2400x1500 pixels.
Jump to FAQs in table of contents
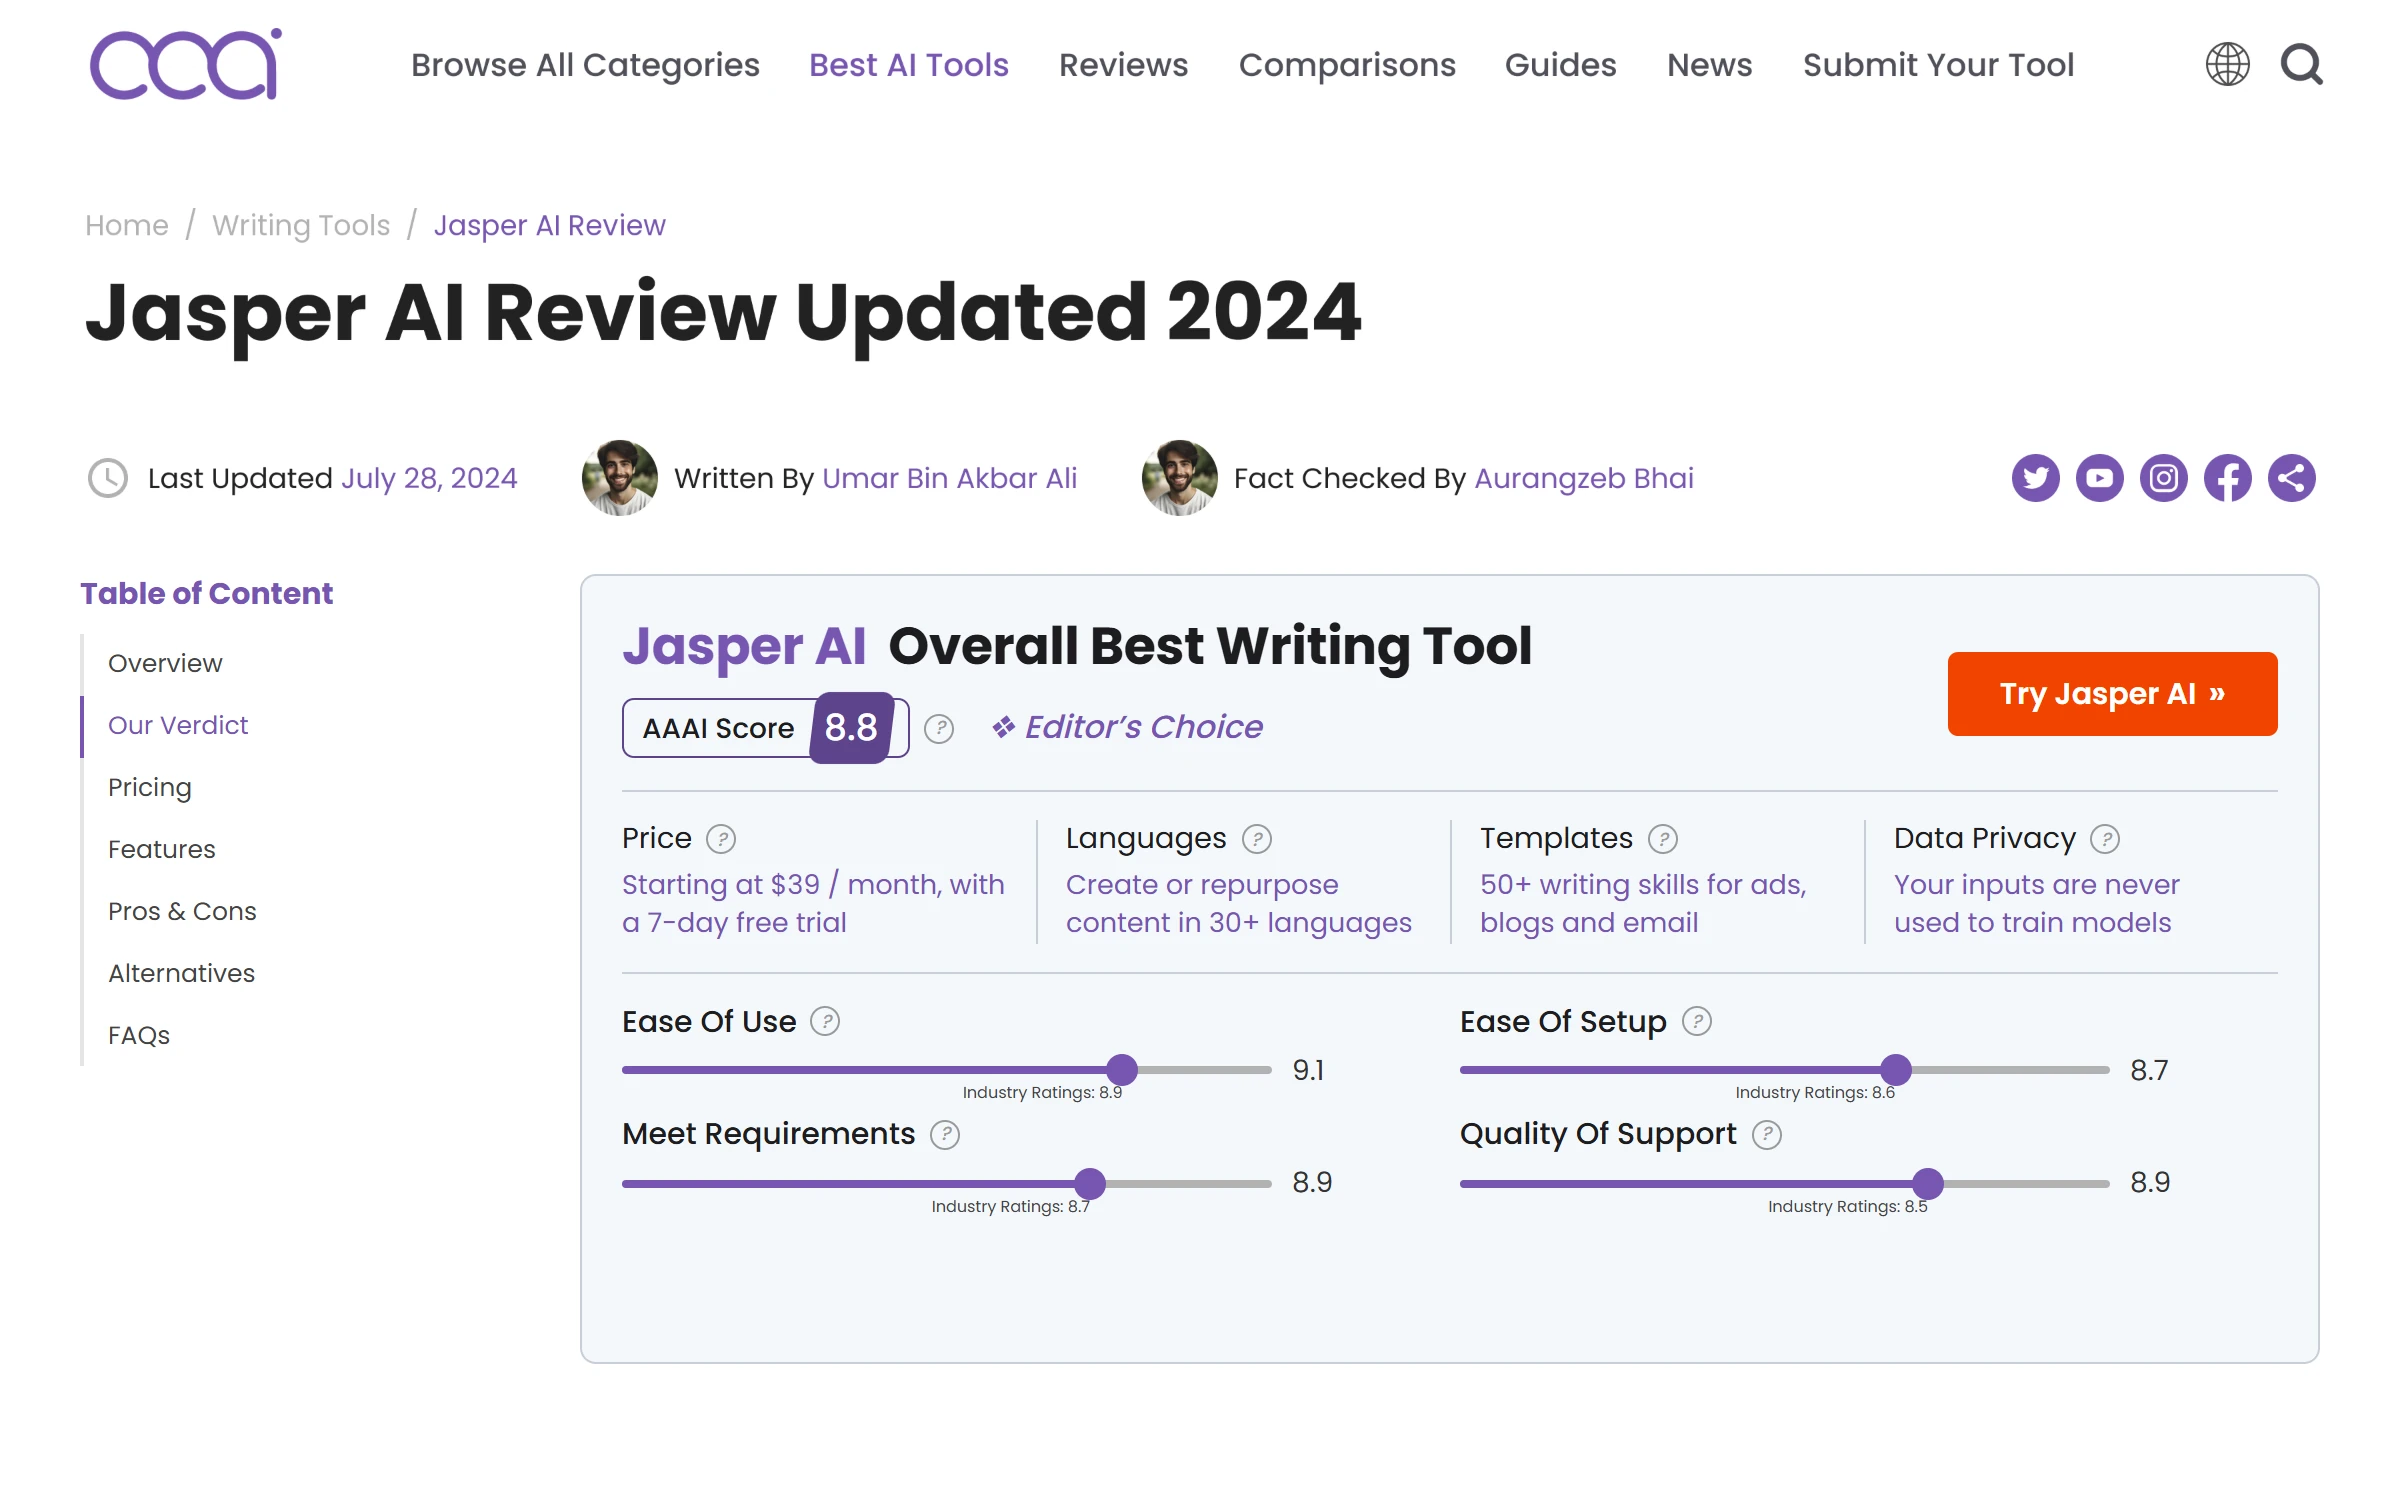point(139,1035)
